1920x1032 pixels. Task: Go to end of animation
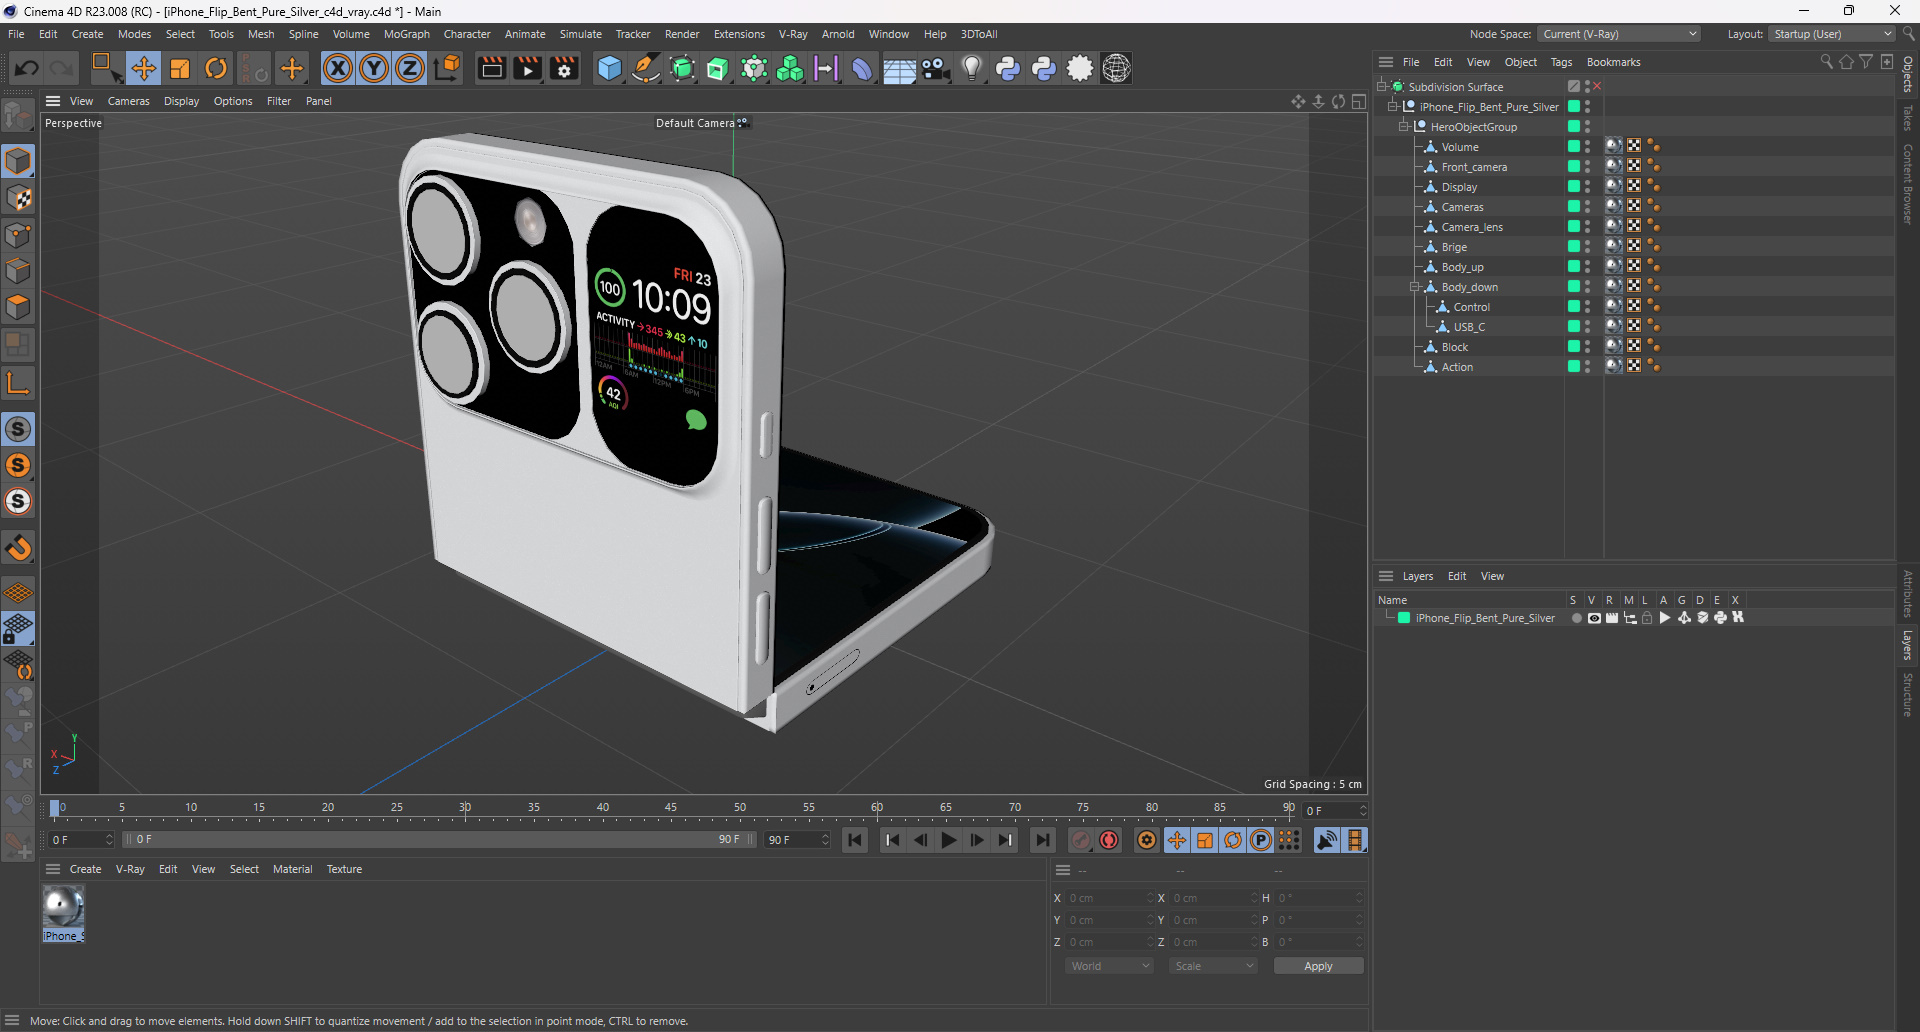pyautogui.click(x=1043, y=840)
